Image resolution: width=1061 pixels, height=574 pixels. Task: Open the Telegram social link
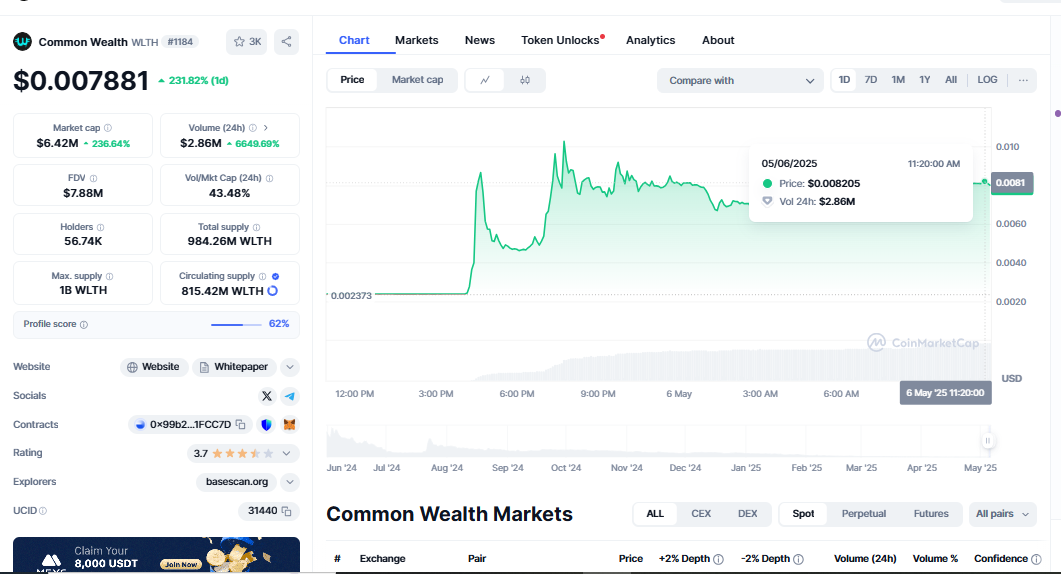(290, 396)
